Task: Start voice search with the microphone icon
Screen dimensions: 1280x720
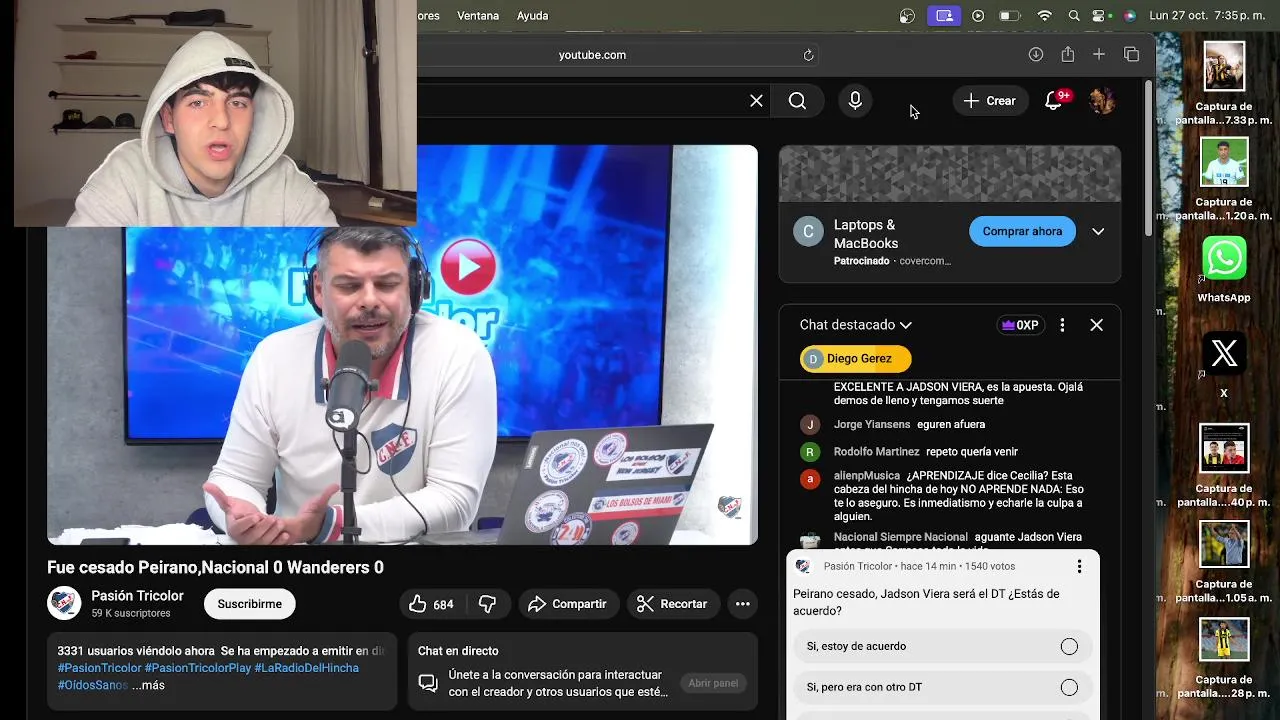Action: click(x=855, y=101)
